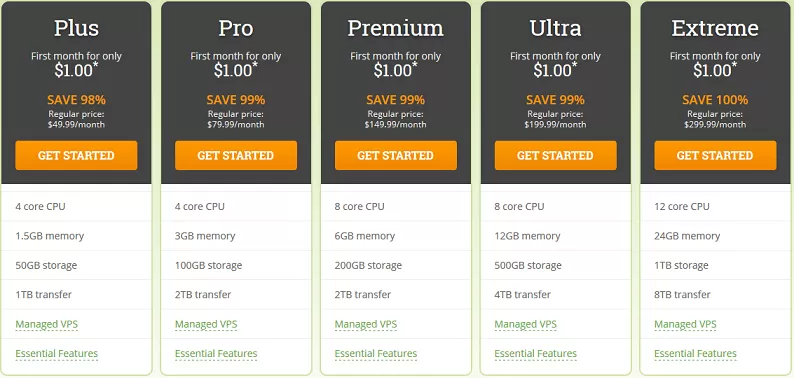Open Managed VPS link in Plus column
This screenshot has height=378, width=794.
(x=47, y=324)
